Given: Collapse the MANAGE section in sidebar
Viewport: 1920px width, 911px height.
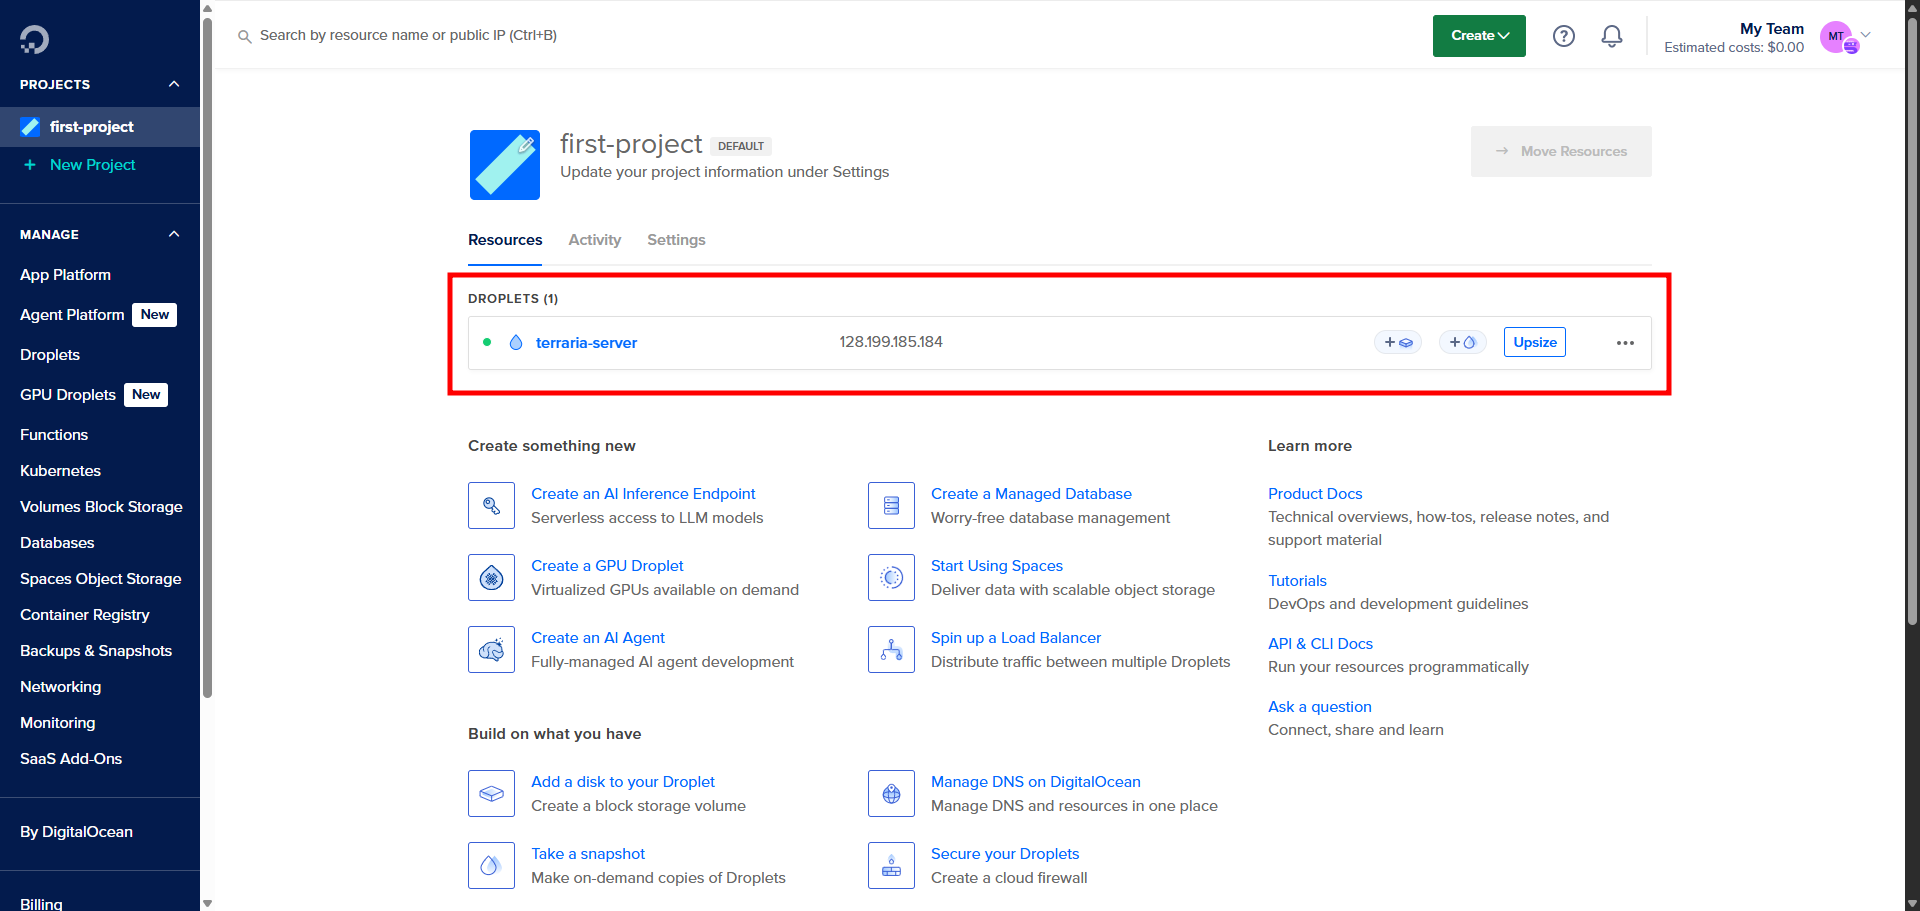Looking at the screenshot, I should click(173, 234).
